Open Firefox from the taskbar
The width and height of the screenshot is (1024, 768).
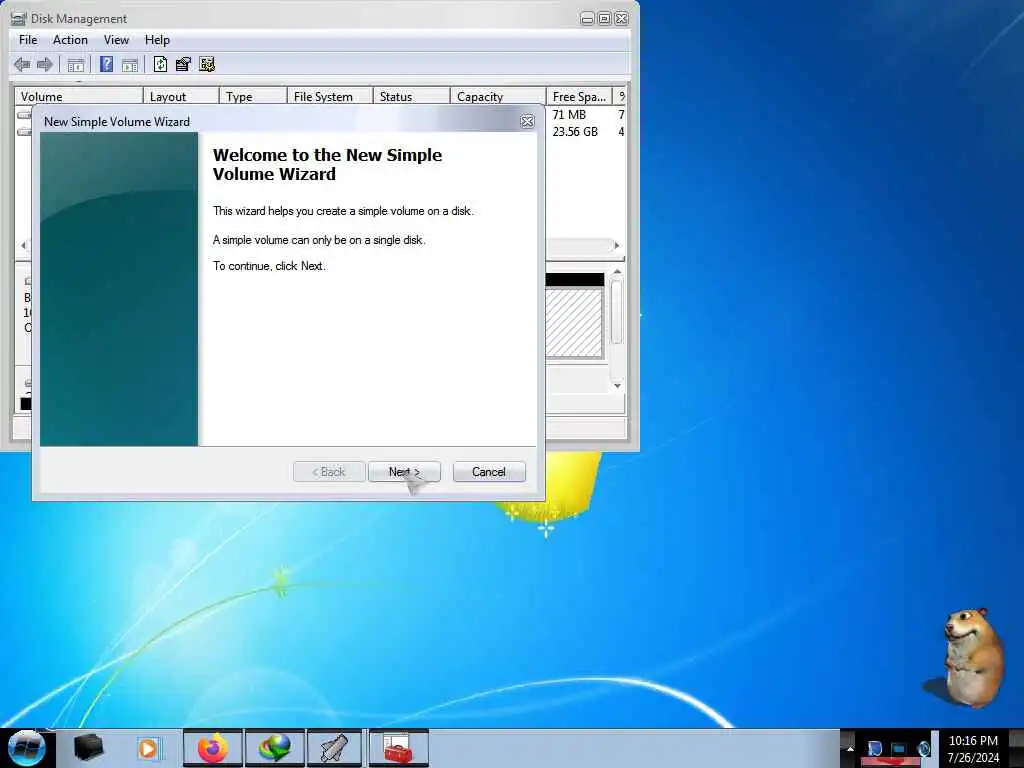(x=213, y=748)
